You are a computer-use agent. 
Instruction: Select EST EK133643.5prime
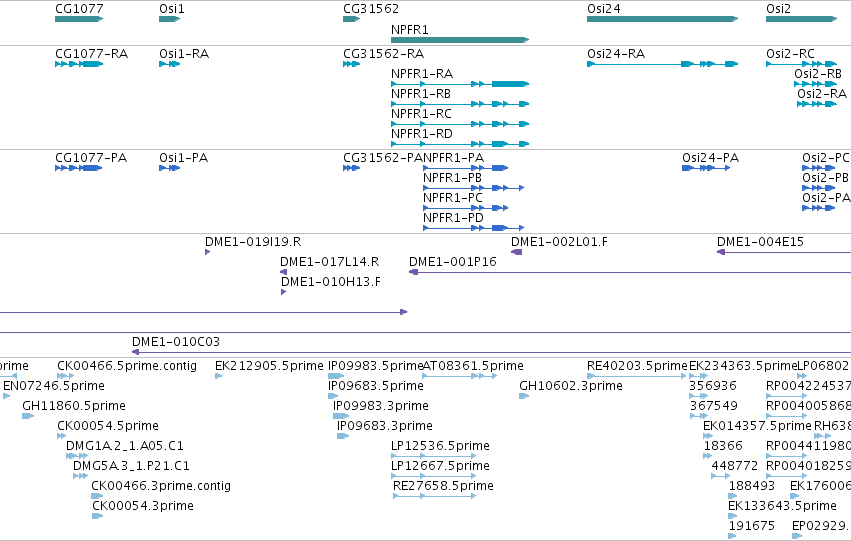tap(732, 517)
